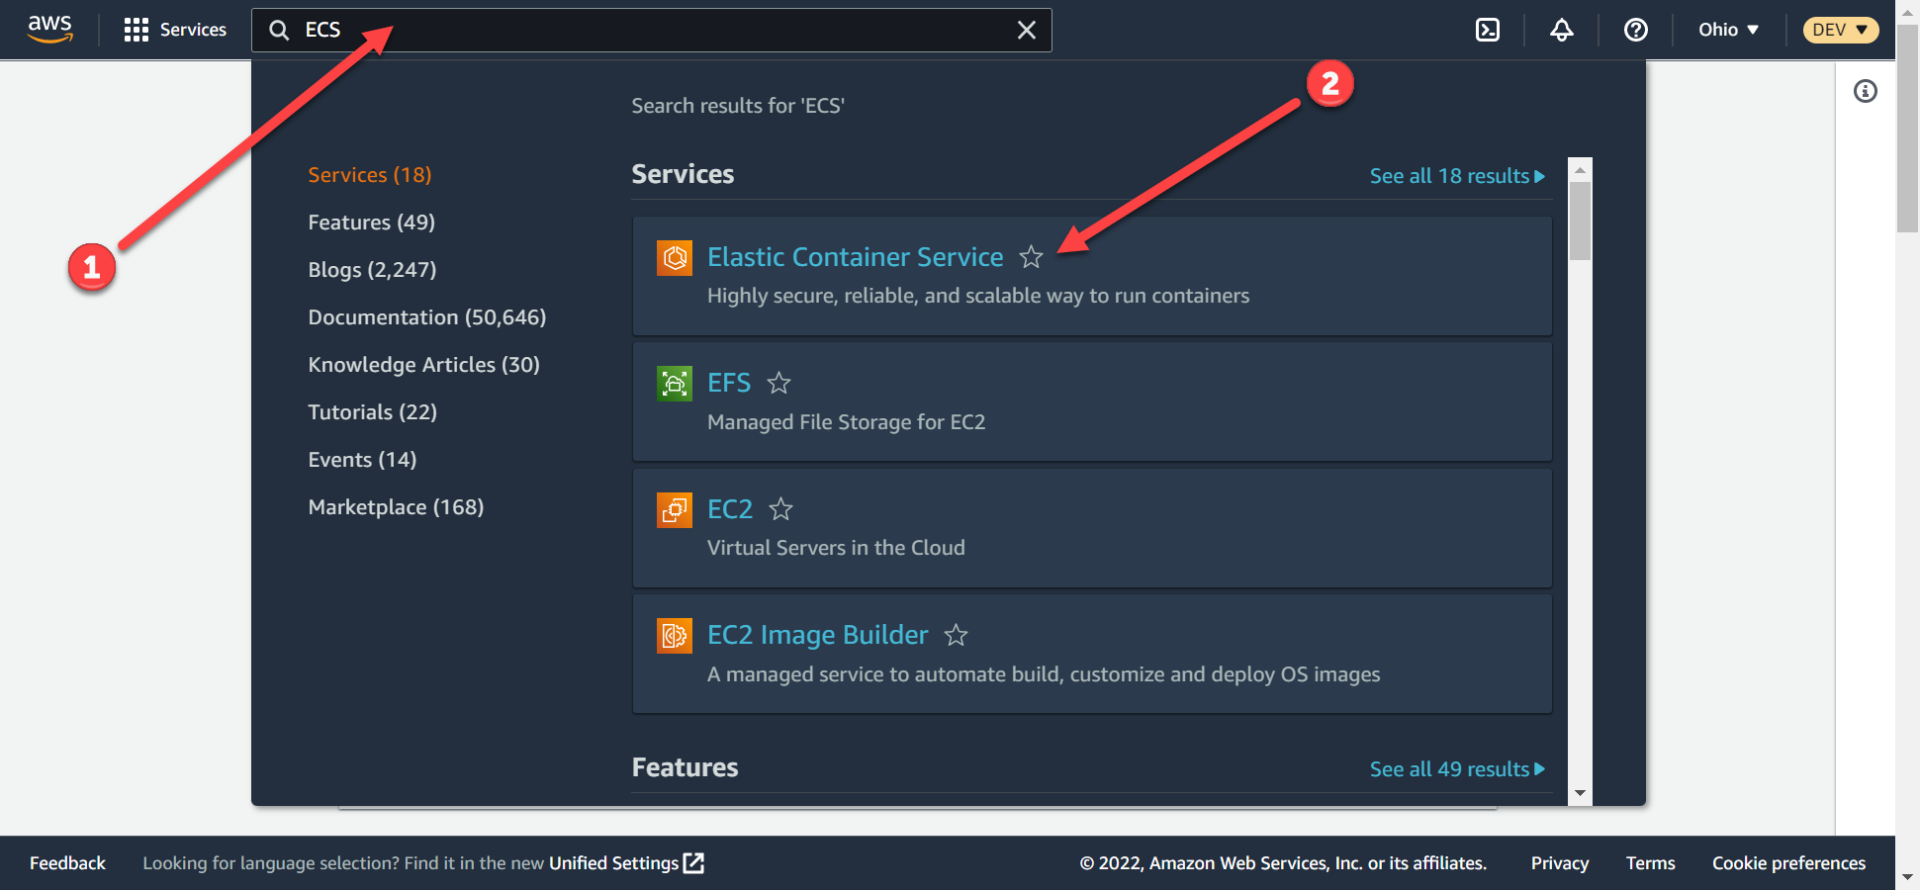
Task: Open the Elastic Container Service link
Action: click(855, 257)
